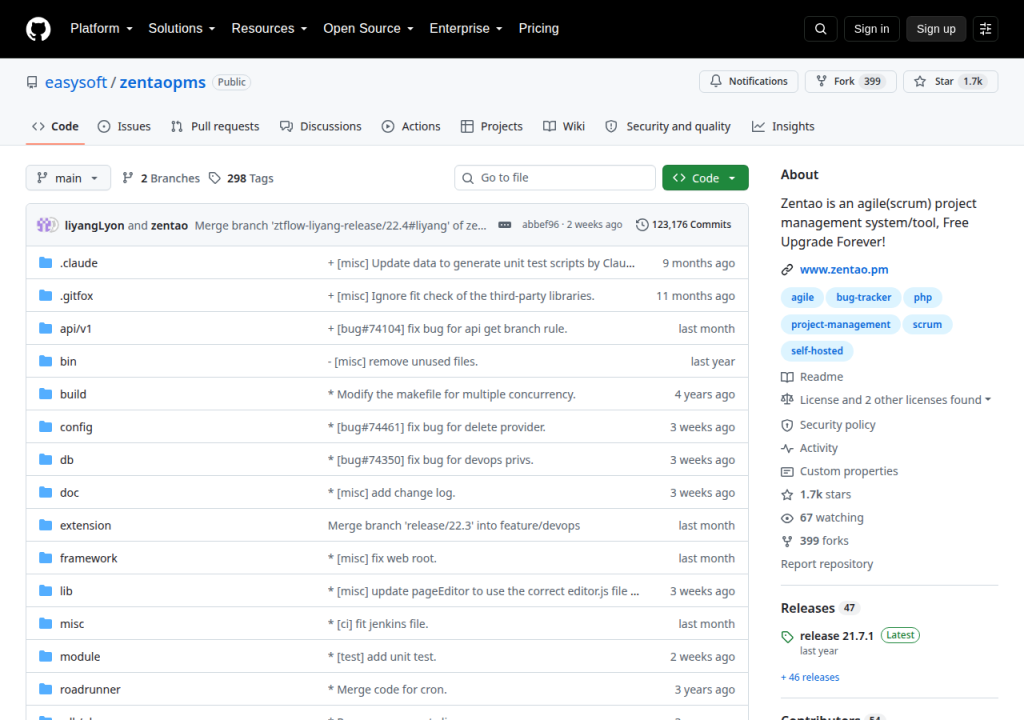This screenshot has width=1024, height=720.
Task: Click the shield icon beside Security policy
Action: 787,425
